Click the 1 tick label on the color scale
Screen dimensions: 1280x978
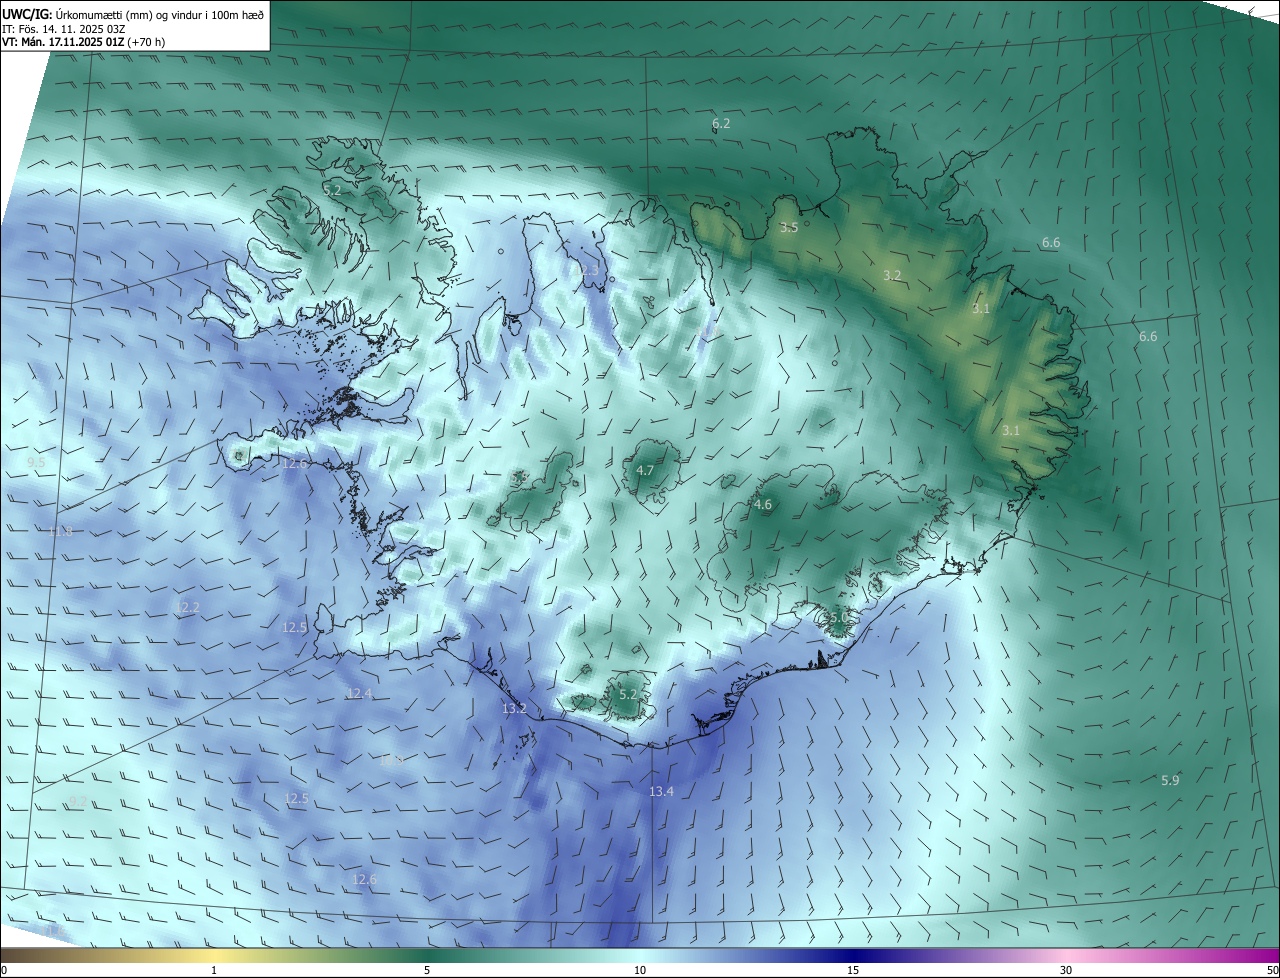[214, 971]
